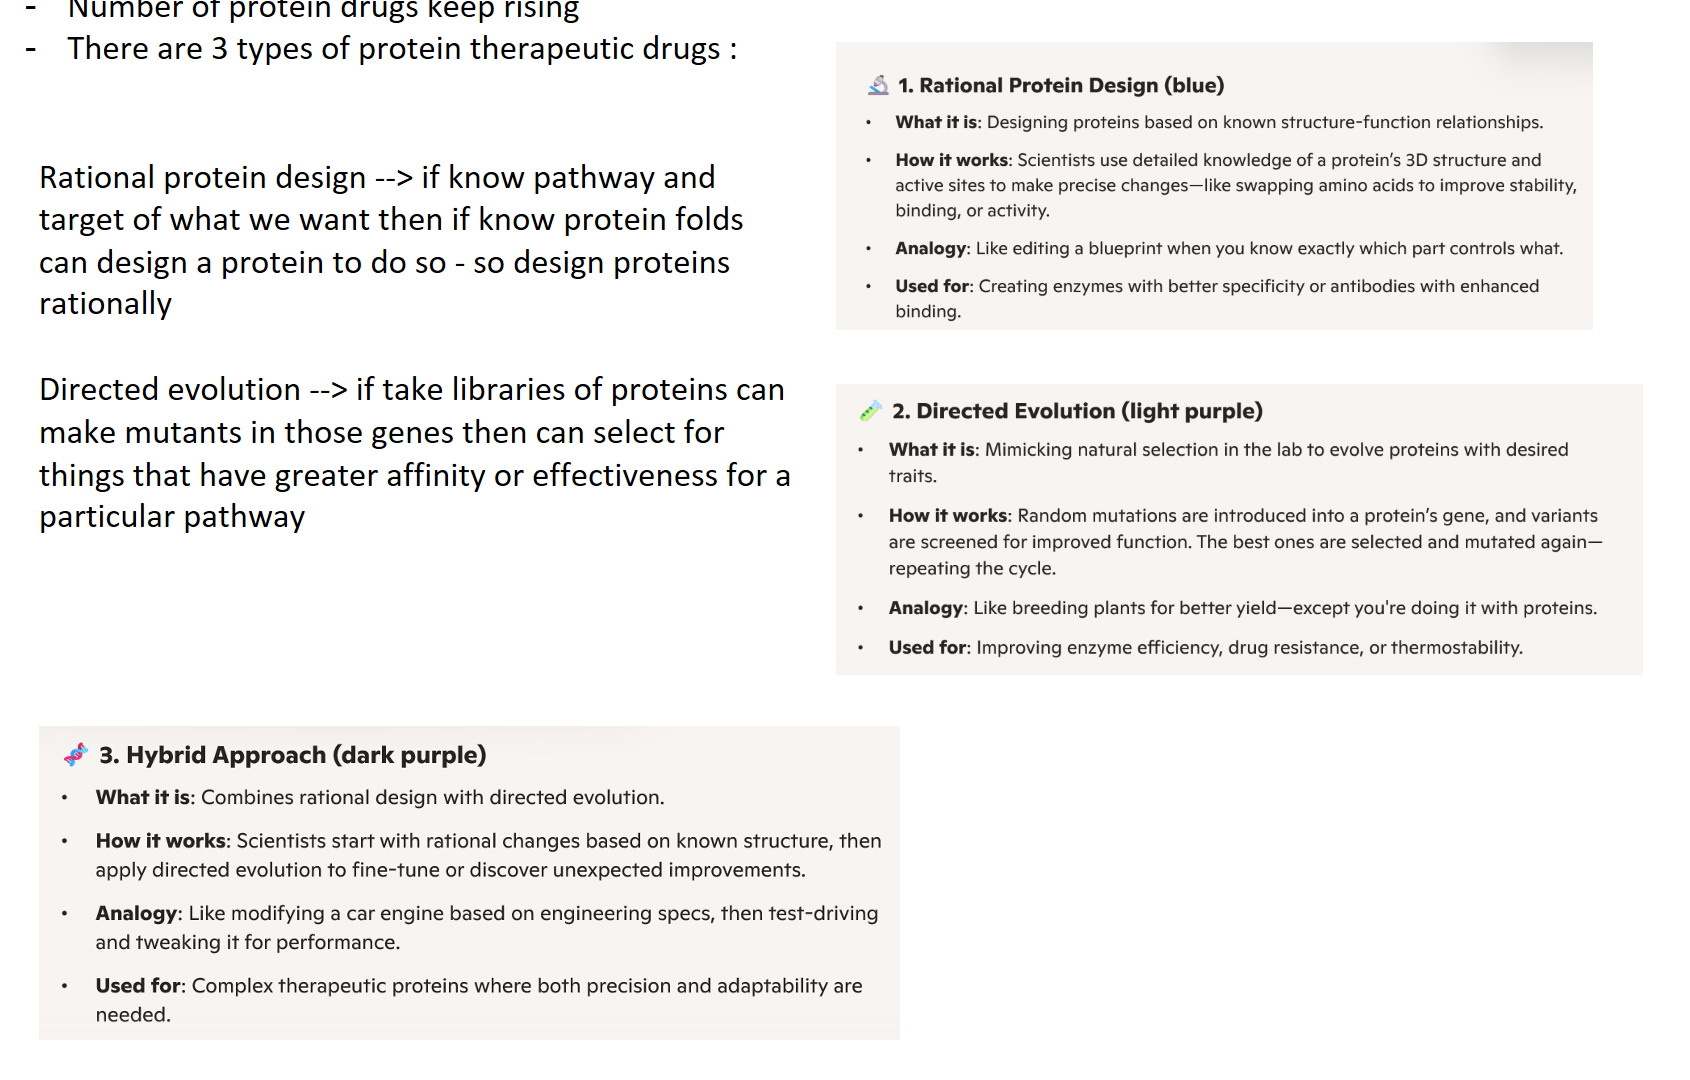Place cursor in 'Rational protein design -->' note paragraph
This screenshot has width=1690, height=1080.
pos(391,240)
